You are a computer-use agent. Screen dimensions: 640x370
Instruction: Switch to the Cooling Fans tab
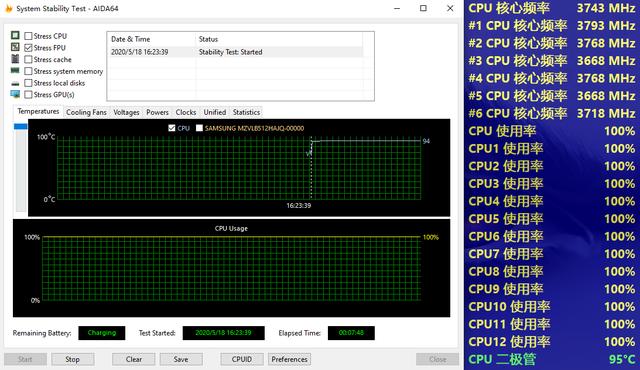(x=86, y=112)
